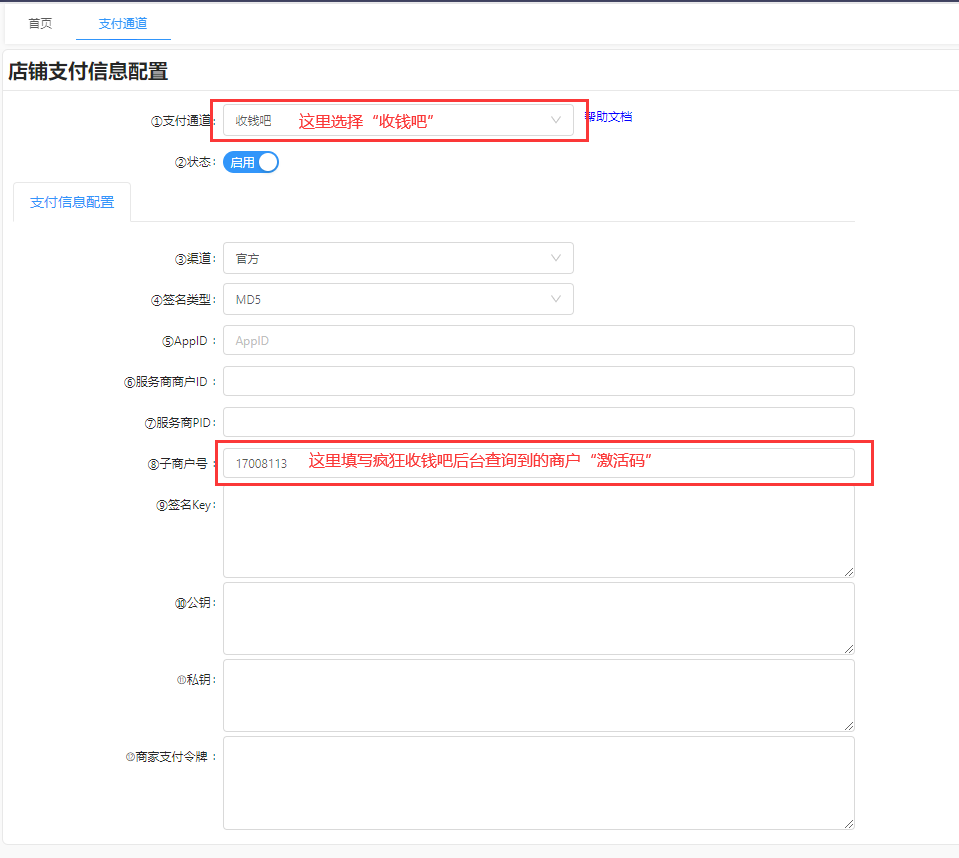This screenshot has height=858, width=959.
Task: Click the 服务商商户ID input field
Action: pyautogui.click(x=539, y=381)
